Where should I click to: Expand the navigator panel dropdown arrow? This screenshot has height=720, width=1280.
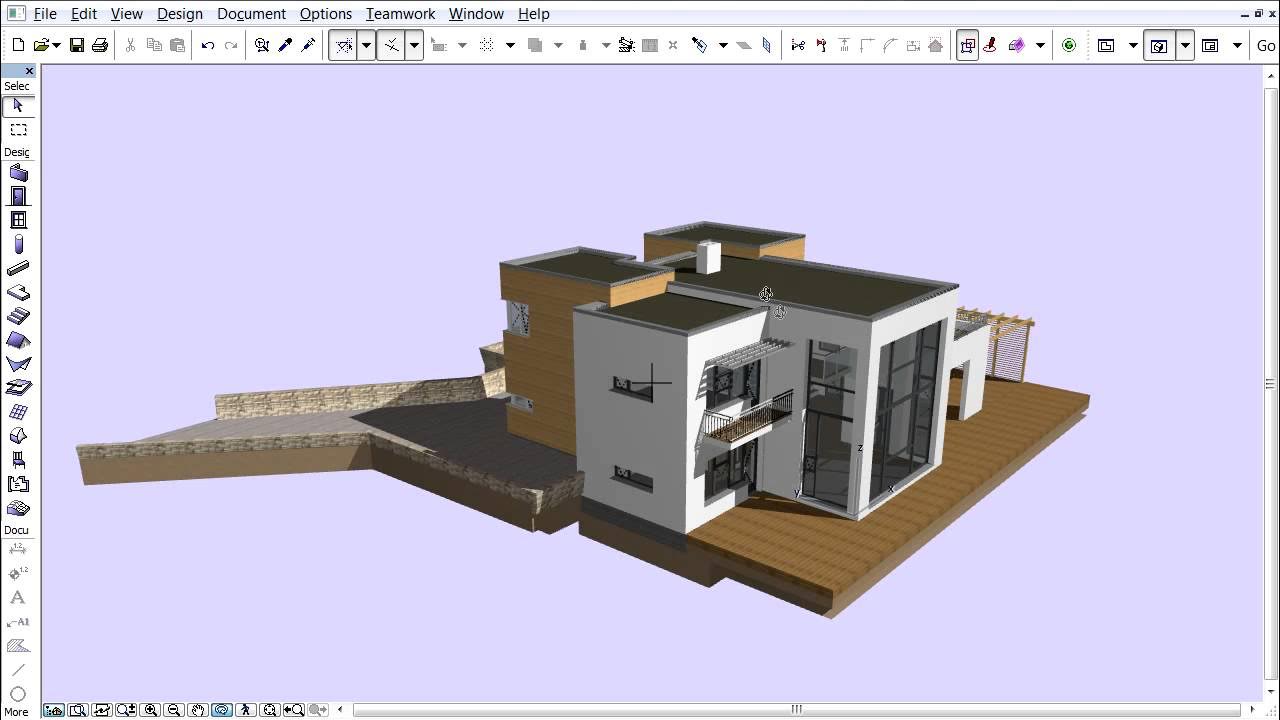[1237, 45]
